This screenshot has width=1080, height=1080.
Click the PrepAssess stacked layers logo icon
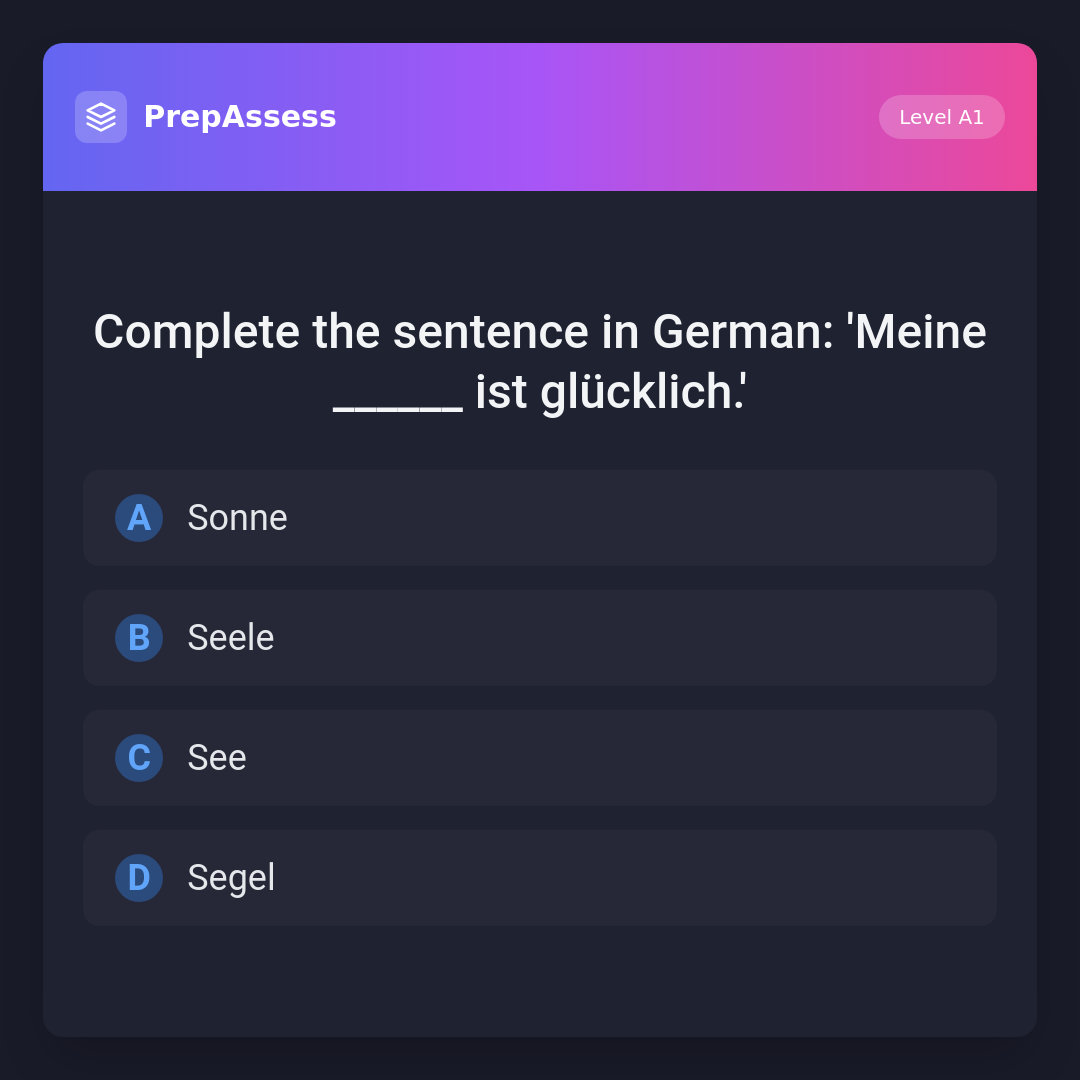101,117
